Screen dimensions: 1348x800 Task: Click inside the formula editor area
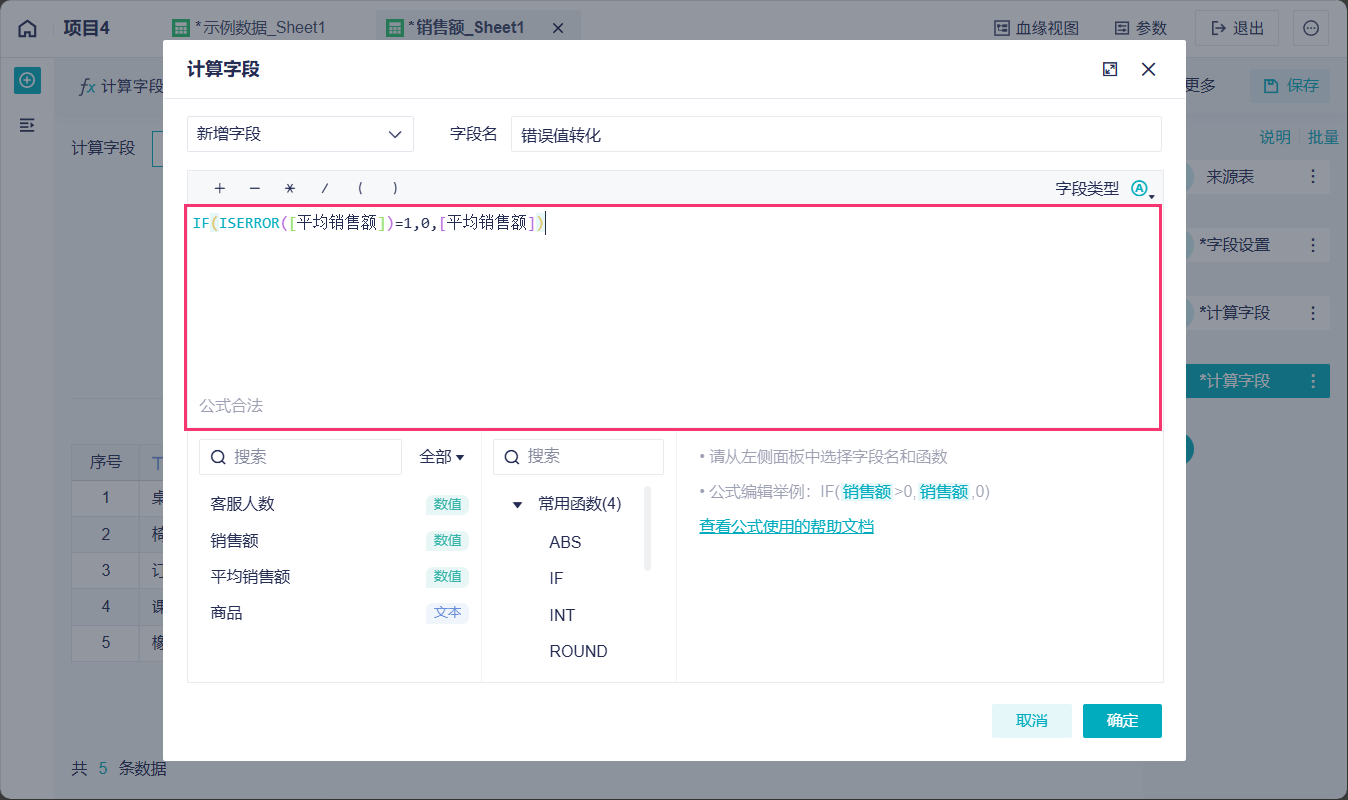coord(674,317)
